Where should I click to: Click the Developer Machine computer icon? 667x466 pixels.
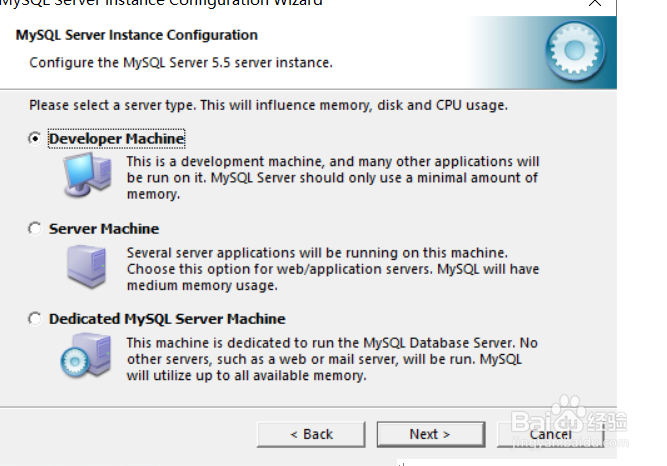click(x=88, y=175)
